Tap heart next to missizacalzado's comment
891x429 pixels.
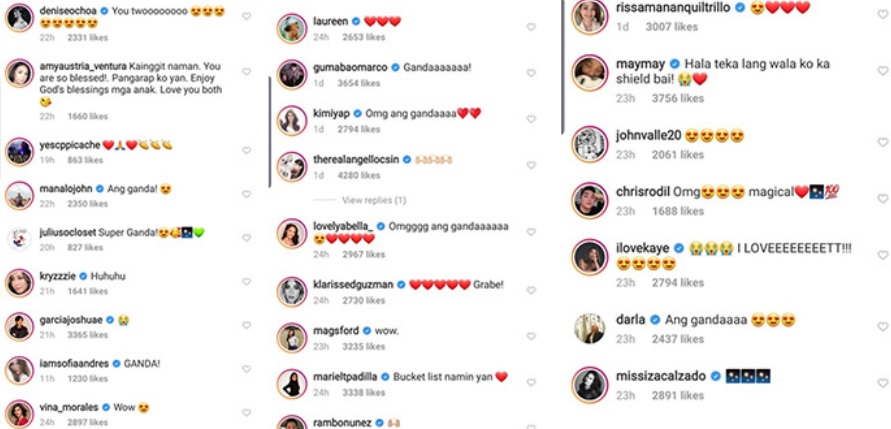pyautogui.click(x=882, y=383)
